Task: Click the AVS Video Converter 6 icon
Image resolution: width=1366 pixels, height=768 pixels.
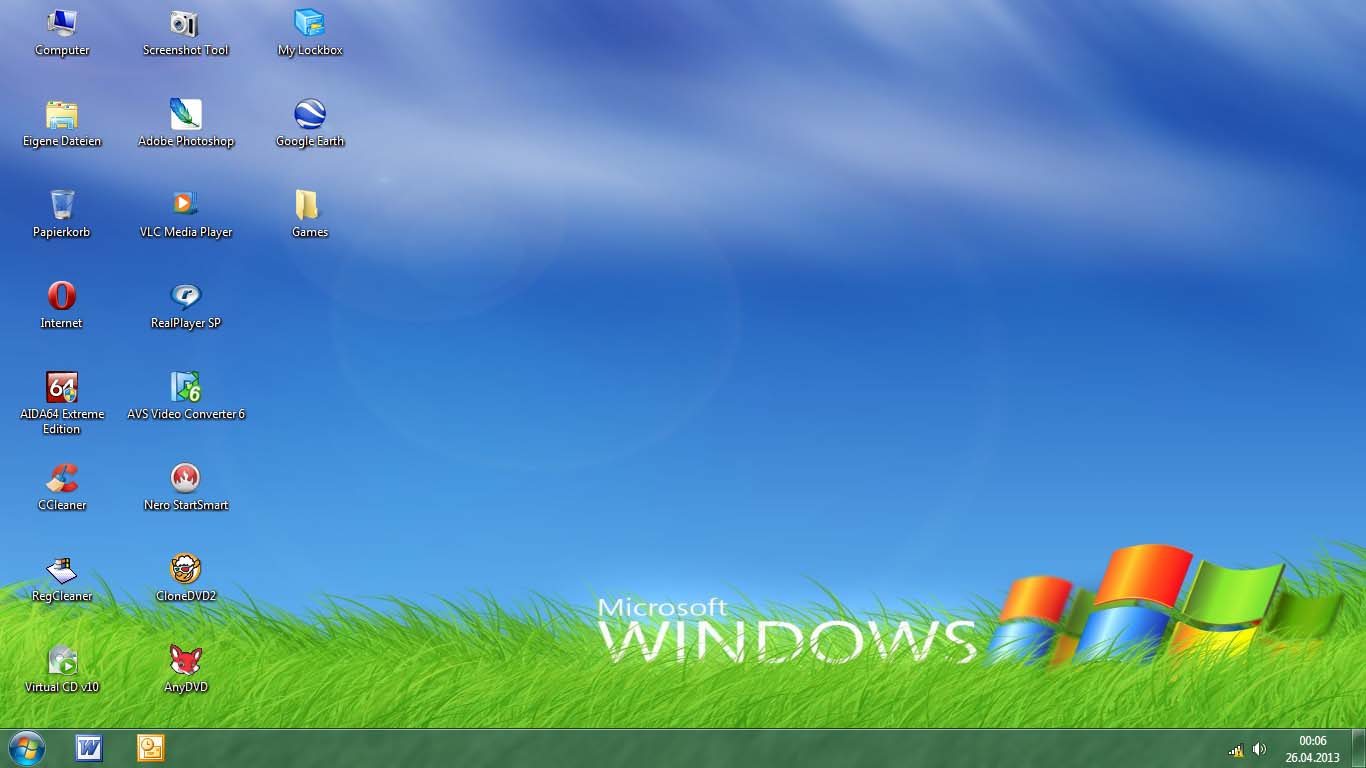Action: click(x=185, y=387)
